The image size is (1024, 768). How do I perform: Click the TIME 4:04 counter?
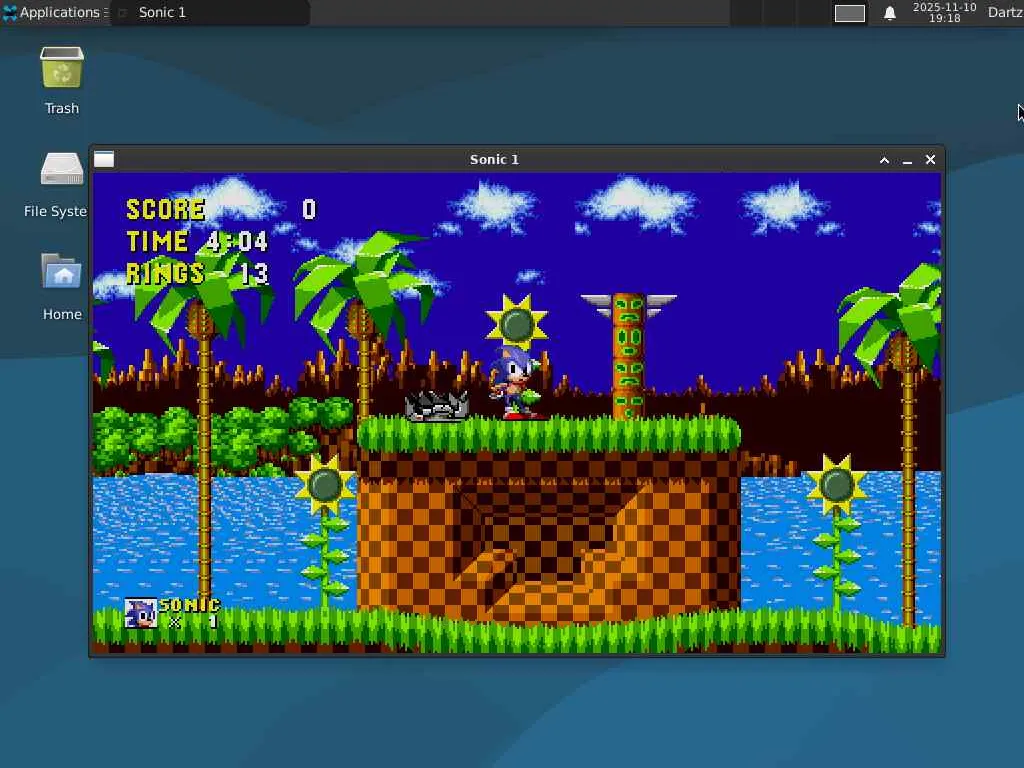(197, 242)
